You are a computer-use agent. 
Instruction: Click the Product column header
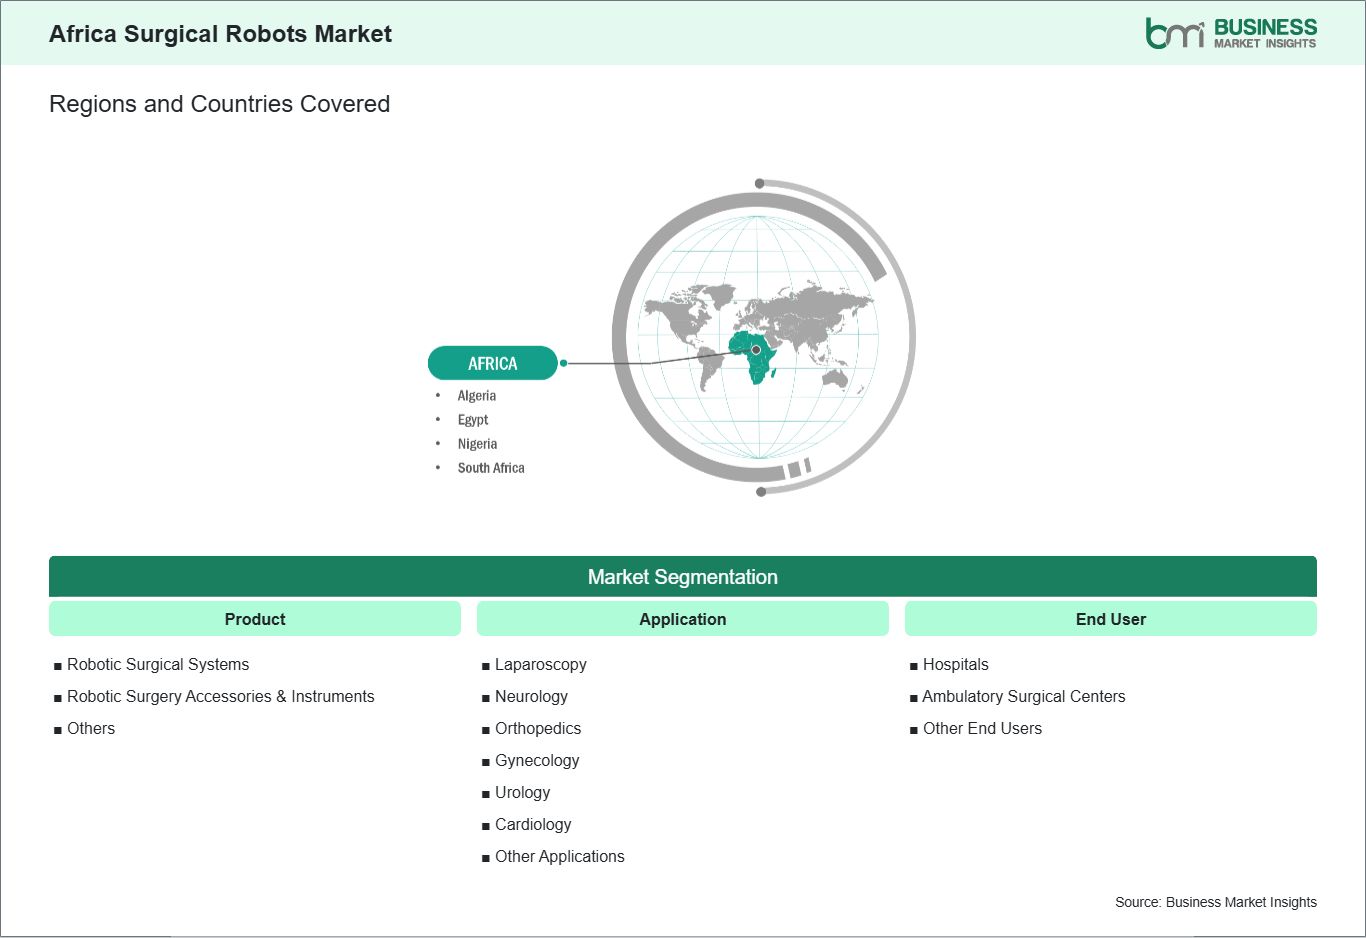(x=255, y=619)
